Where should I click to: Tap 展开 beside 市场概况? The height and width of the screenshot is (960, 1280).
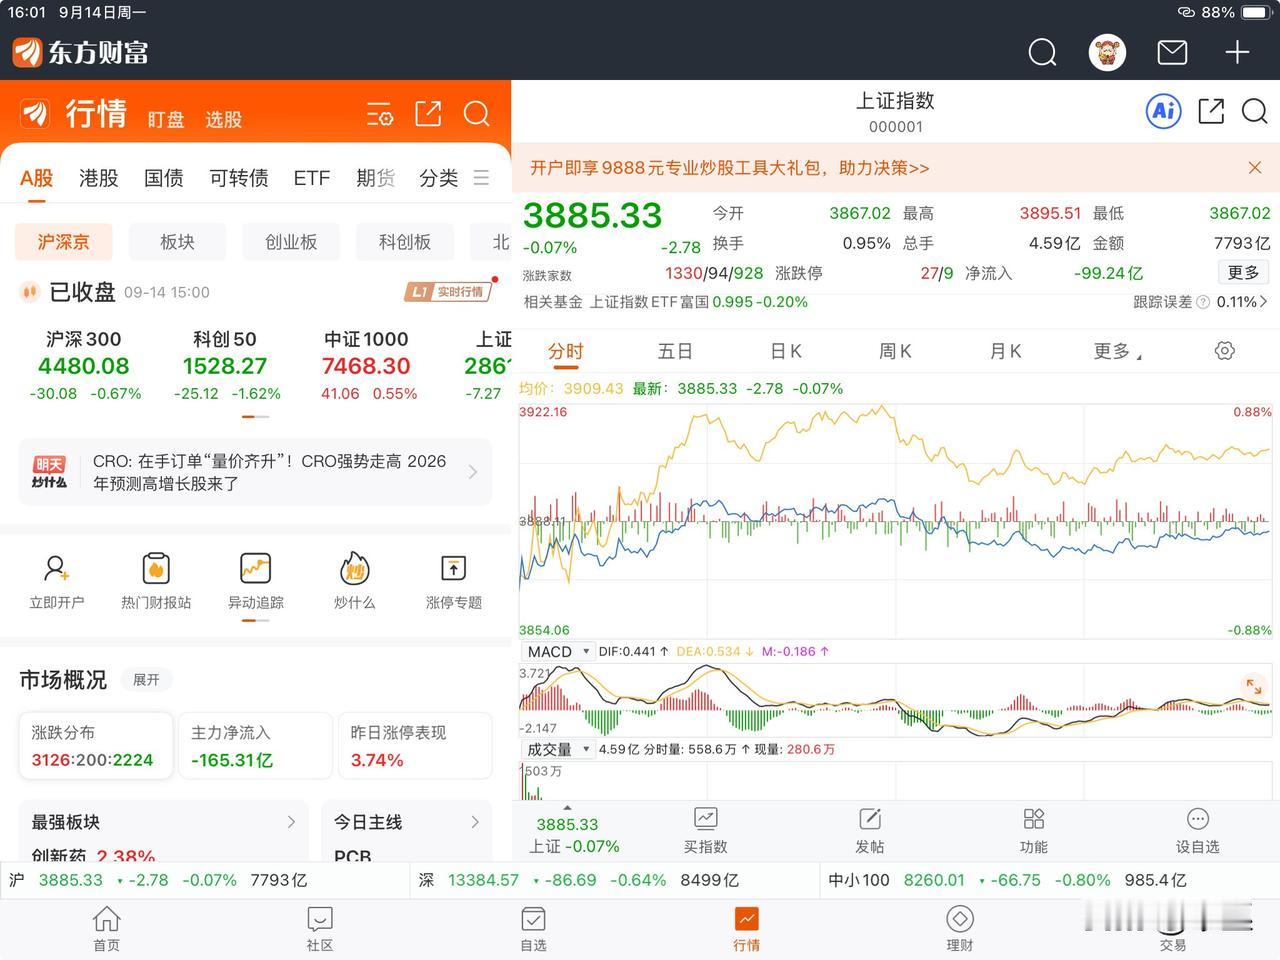pyautogui.click(x=146, y=680)
